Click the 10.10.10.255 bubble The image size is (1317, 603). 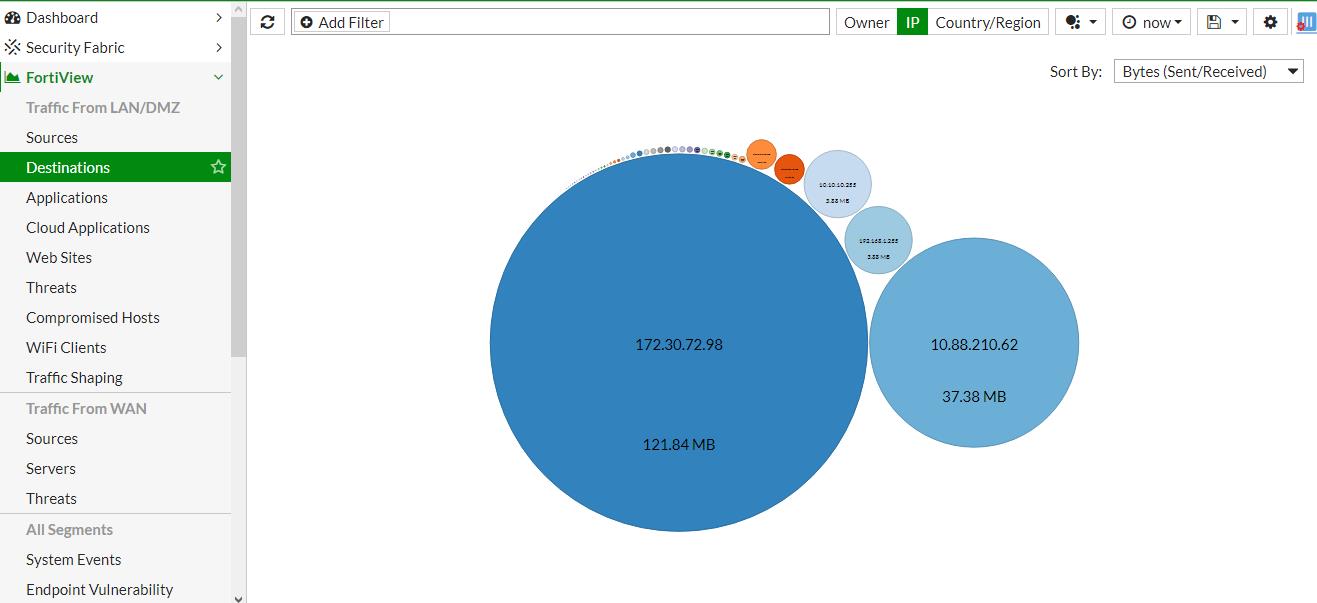click(838, 184)
